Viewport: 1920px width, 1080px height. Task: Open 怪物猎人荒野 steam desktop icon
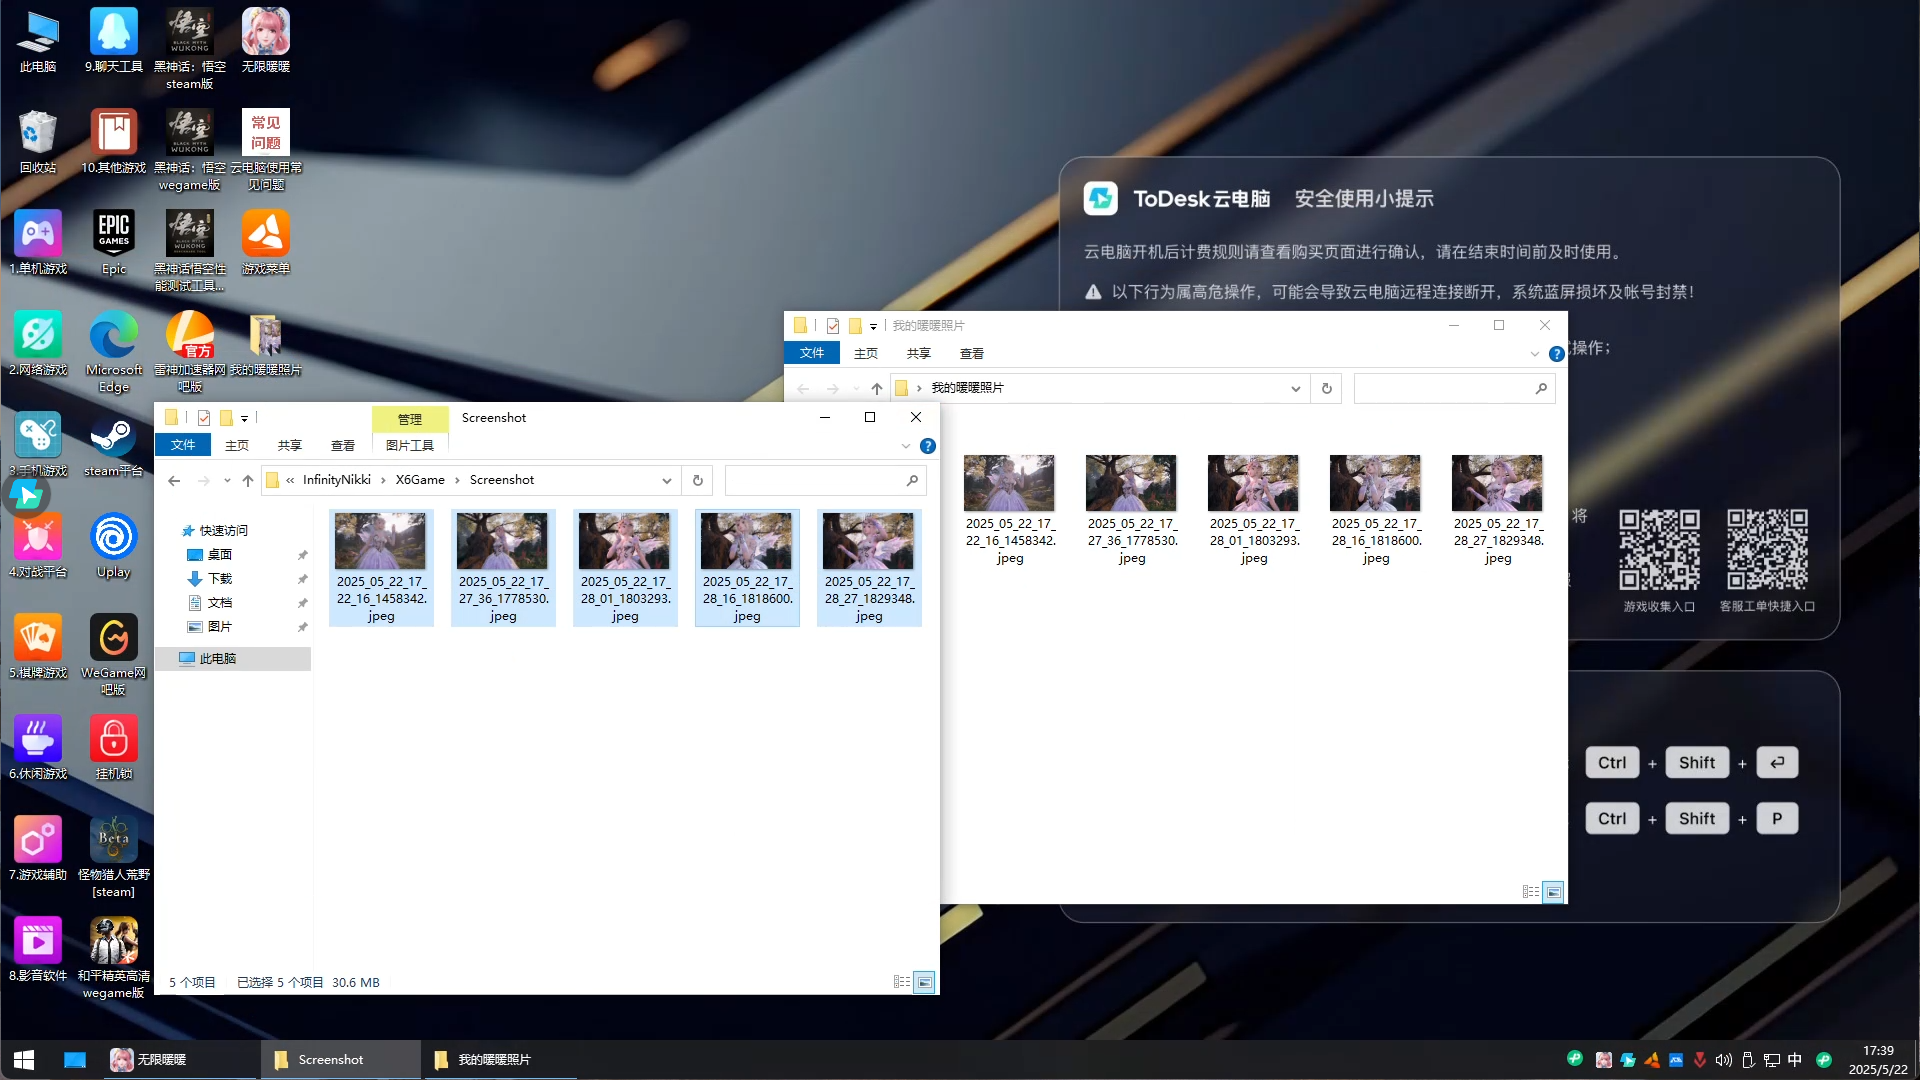(x=114, y=857)
